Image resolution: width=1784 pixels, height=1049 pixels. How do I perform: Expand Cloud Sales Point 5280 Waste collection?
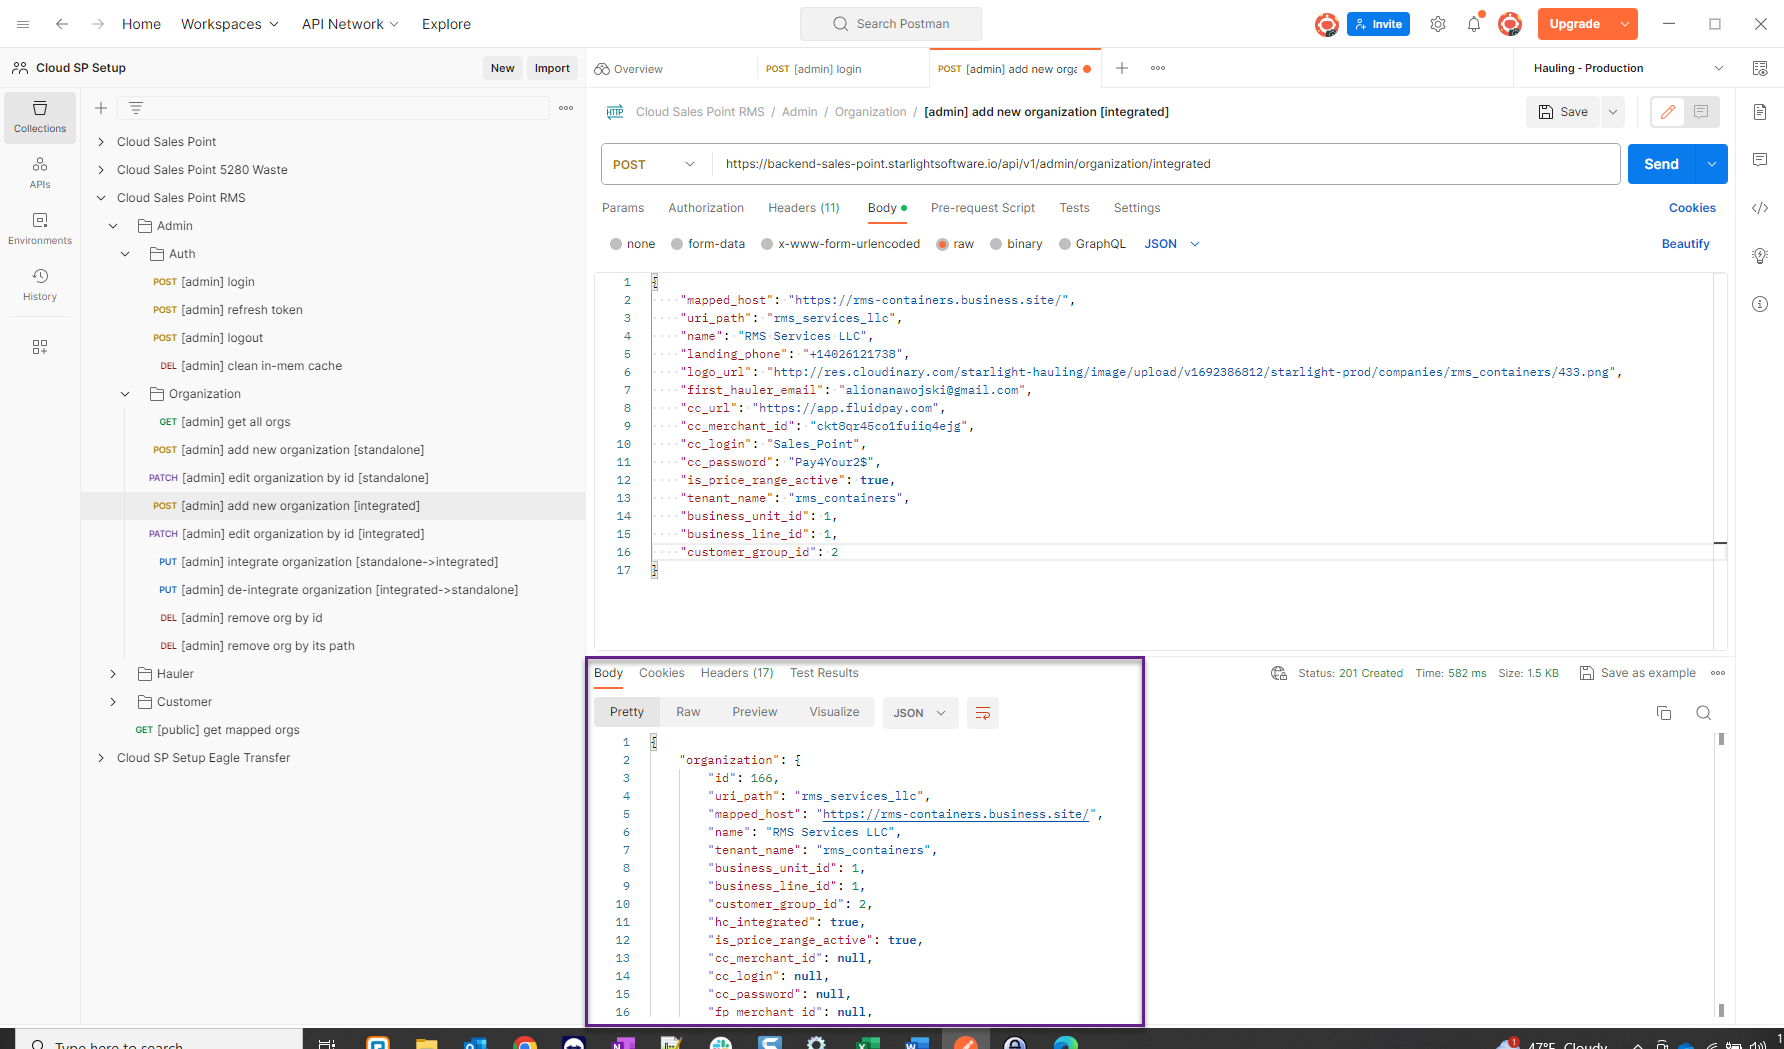click(x=101, y=170)
